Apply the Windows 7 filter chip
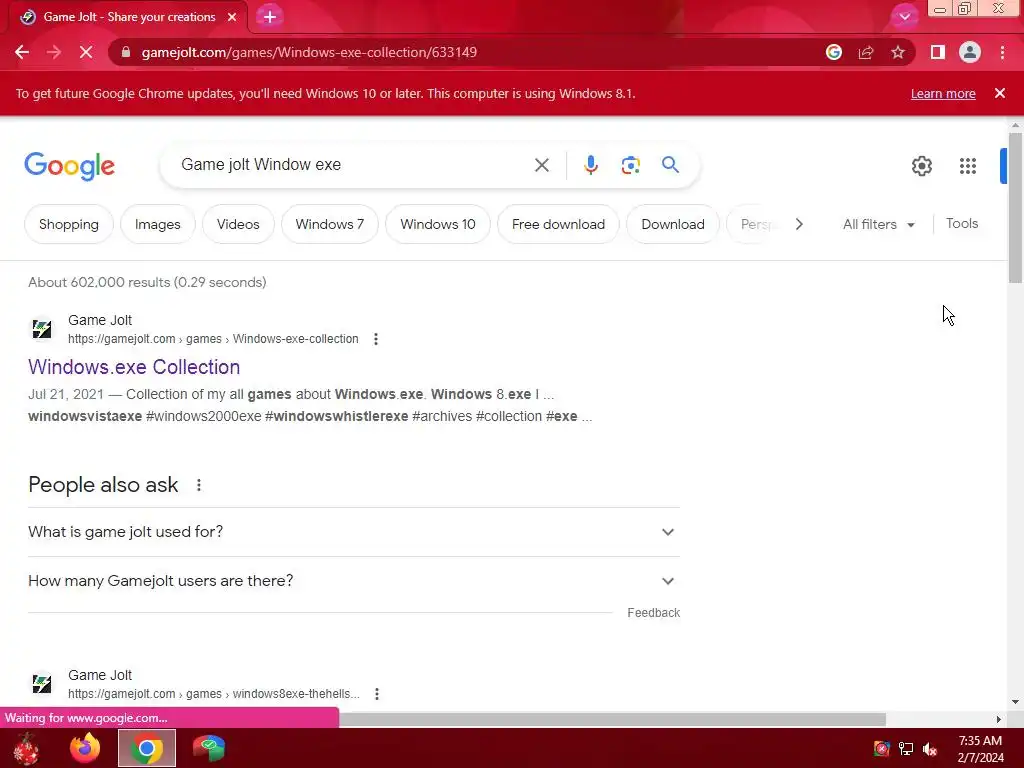 coord(330,224)
